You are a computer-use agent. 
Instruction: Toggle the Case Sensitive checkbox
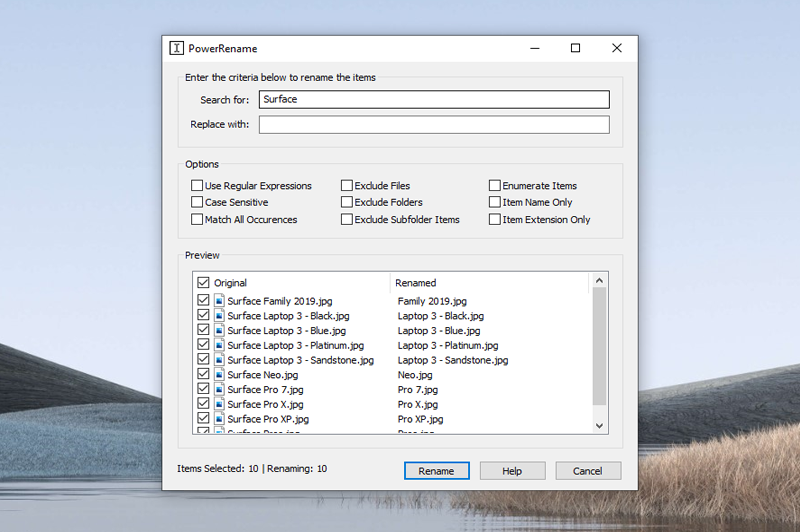click(197, 202)
